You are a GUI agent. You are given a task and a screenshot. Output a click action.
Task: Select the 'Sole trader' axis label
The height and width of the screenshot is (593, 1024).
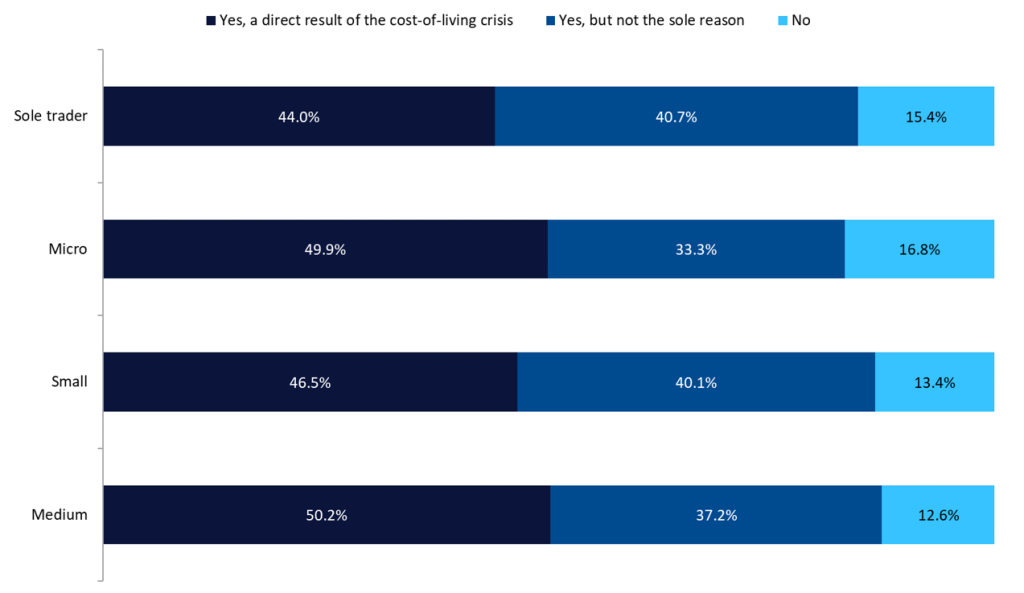(51, 116)
